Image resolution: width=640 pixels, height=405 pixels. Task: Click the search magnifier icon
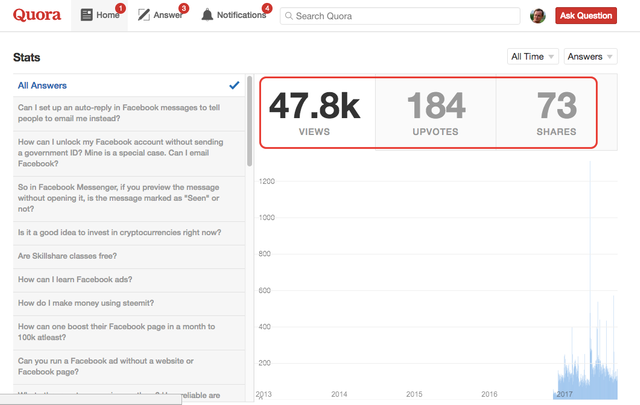pyautogui.click(x=289, y=16)
